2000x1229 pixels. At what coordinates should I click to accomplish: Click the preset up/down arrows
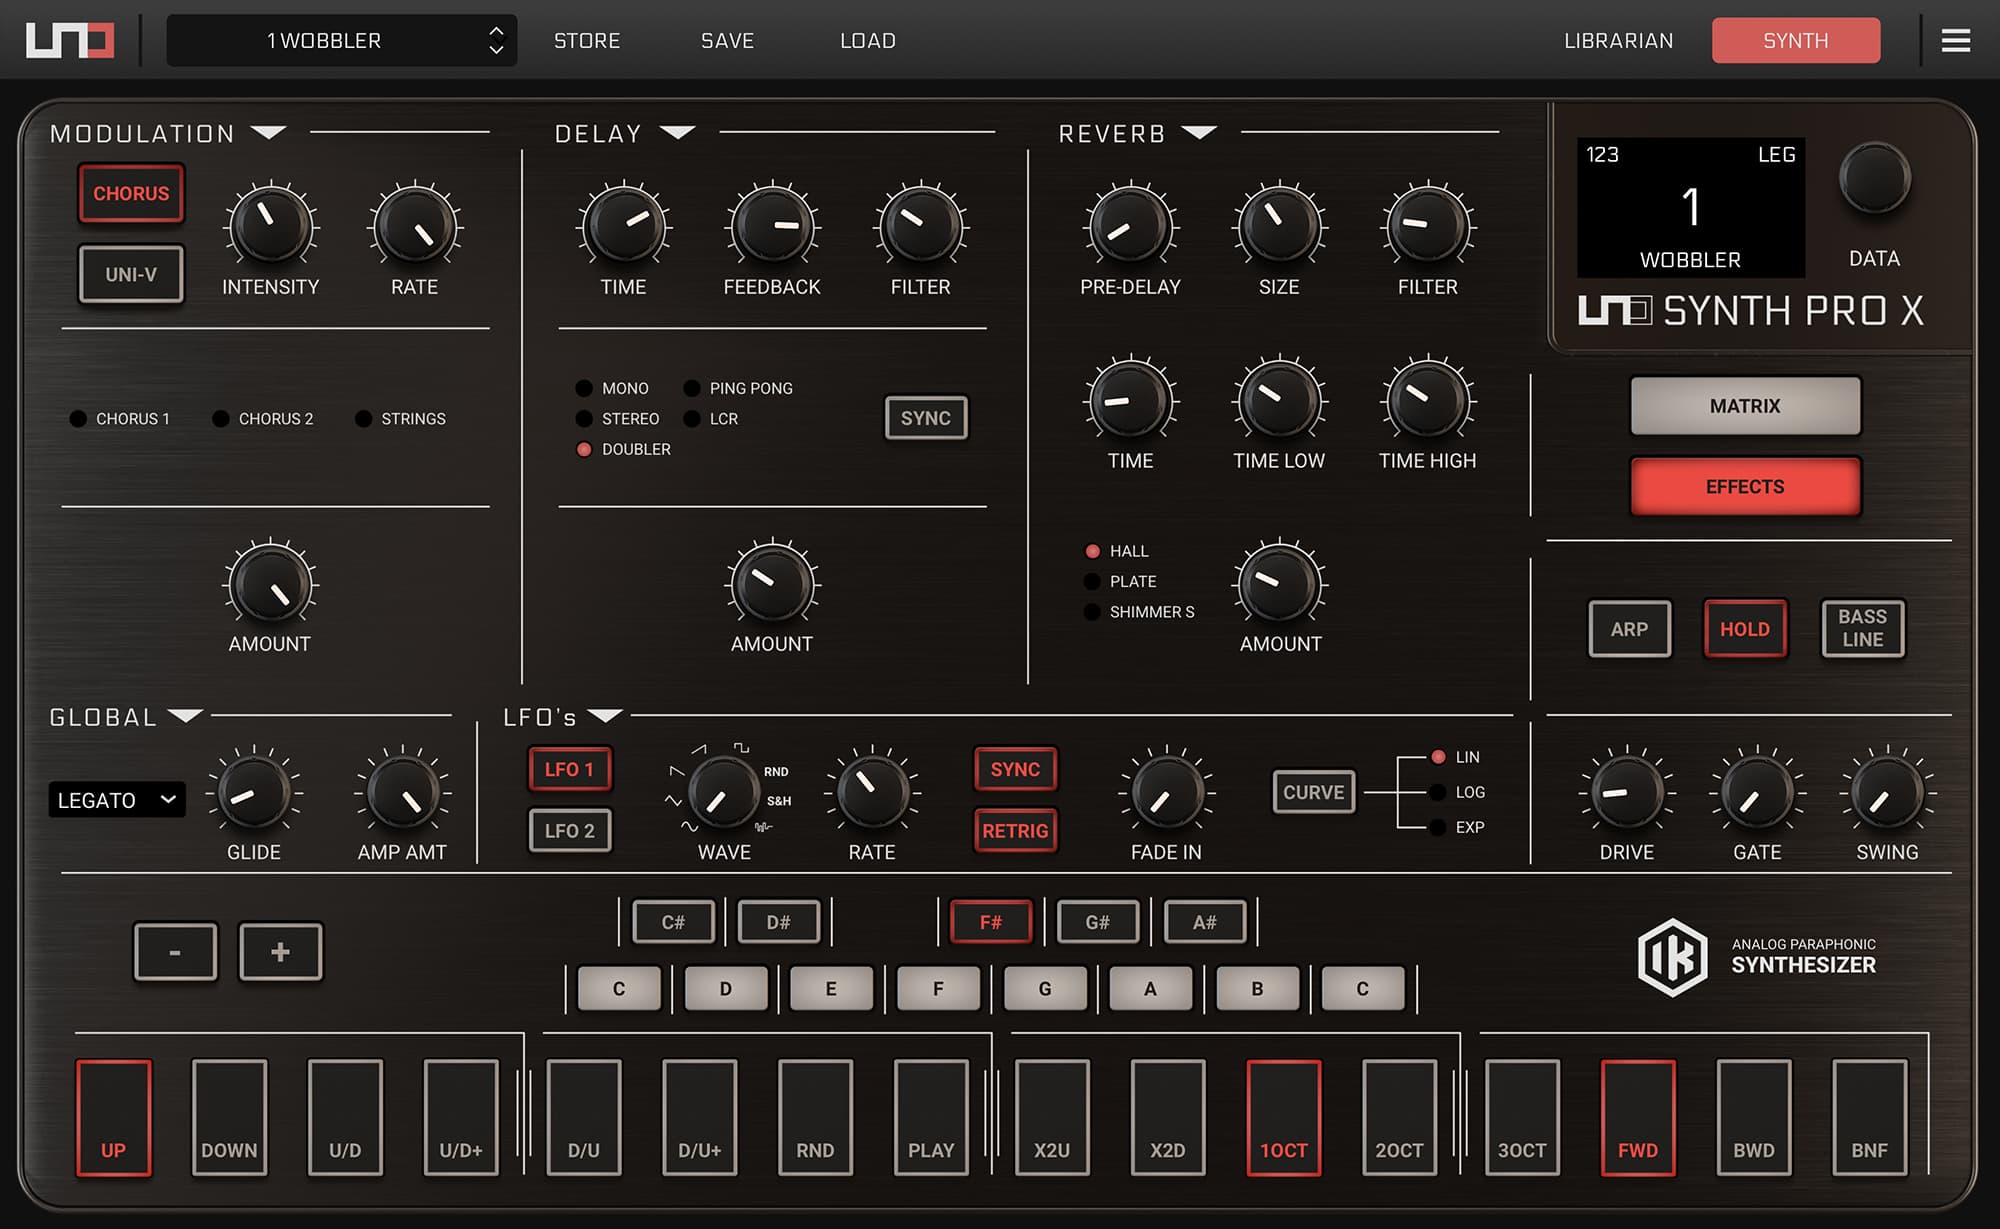coord(496,40)
